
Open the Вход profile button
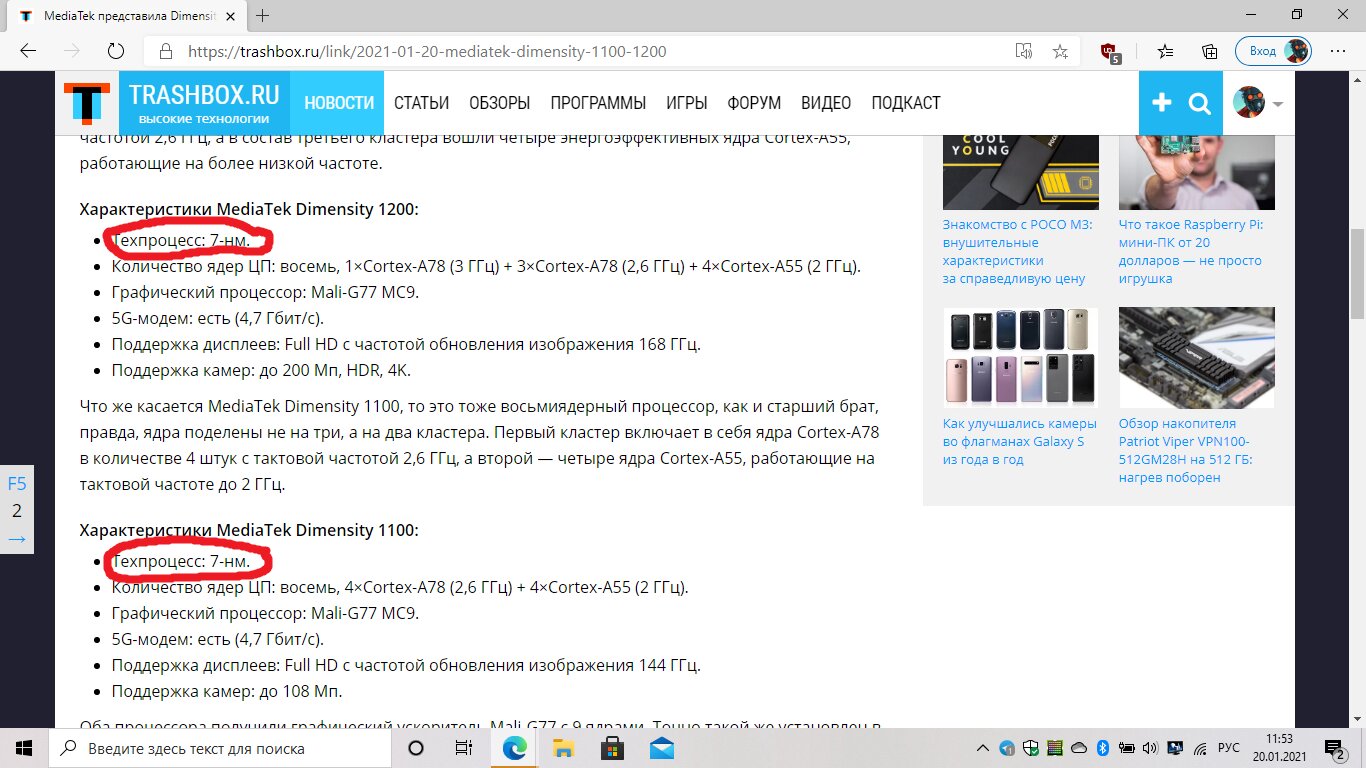[1273, 51]
